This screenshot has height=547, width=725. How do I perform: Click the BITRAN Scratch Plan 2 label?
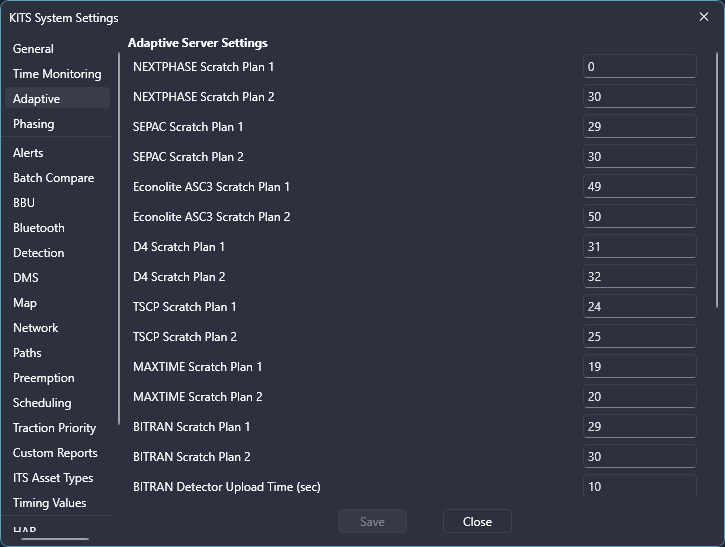click(192, 457)
